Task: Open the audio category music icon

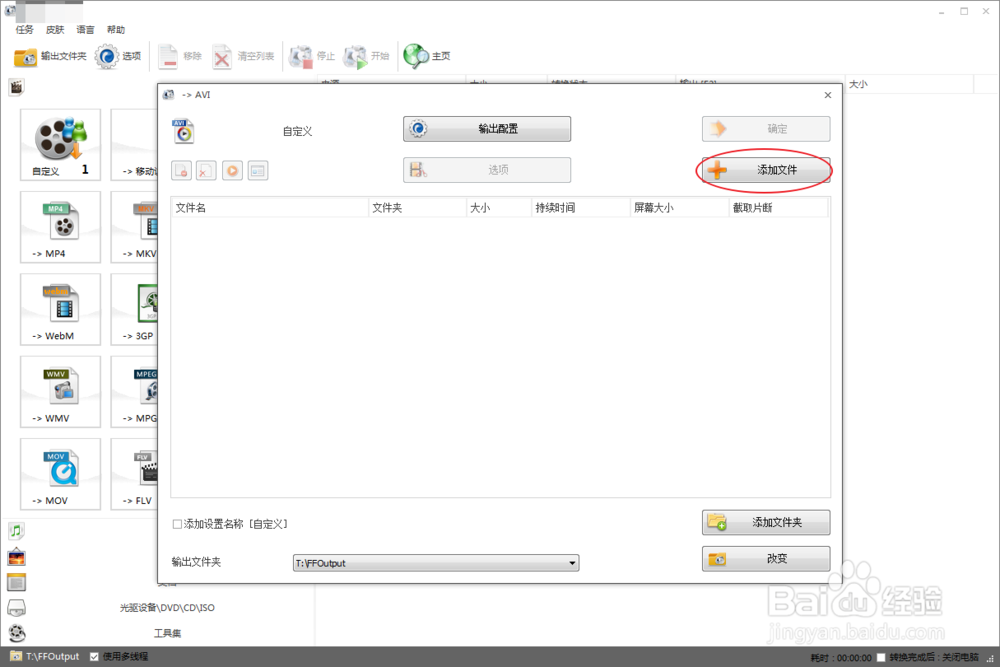Action: pos(16,531)
